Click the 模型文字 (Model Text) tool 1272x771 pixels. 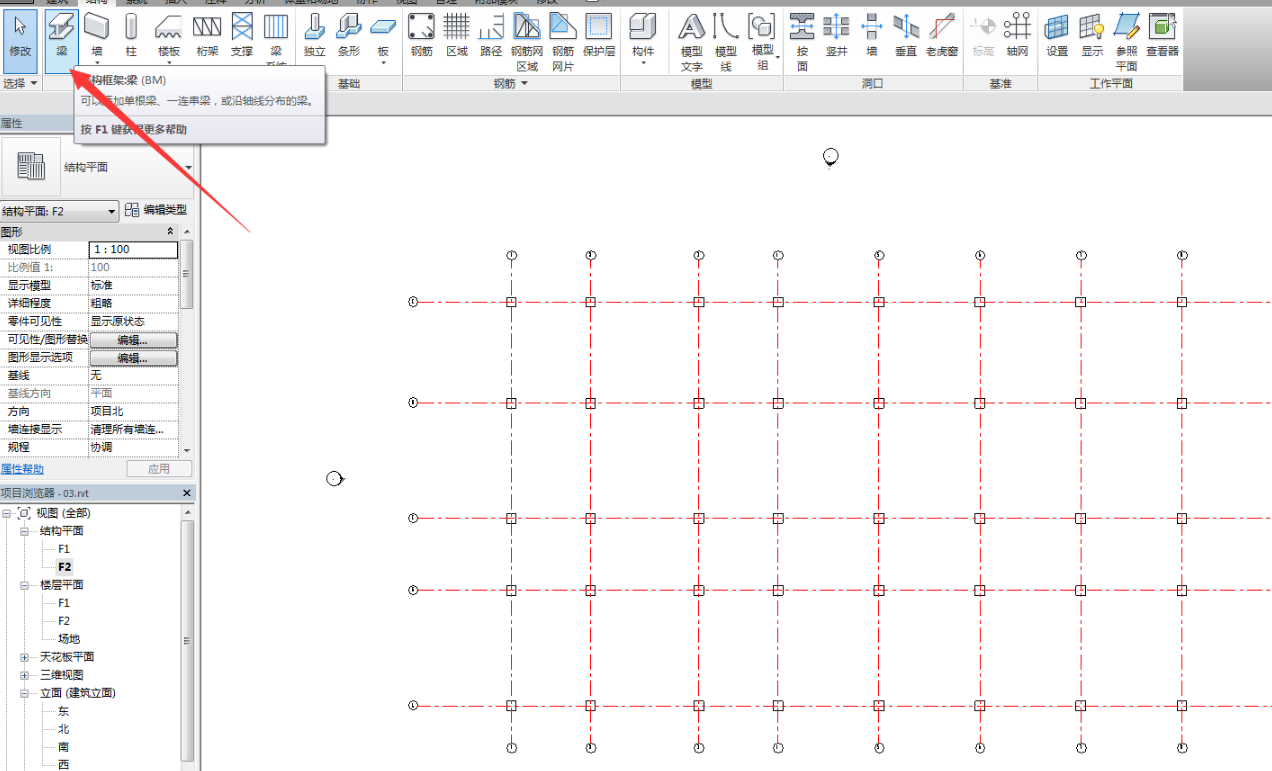[x=691, y=41]
